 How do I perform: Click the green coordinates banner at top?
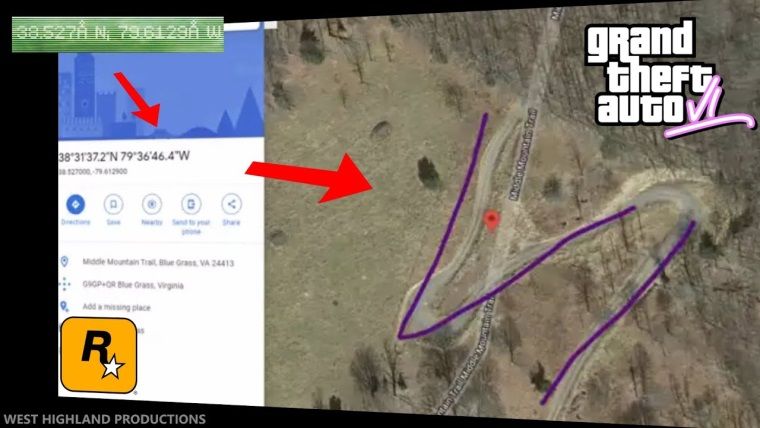click(118, 34)
